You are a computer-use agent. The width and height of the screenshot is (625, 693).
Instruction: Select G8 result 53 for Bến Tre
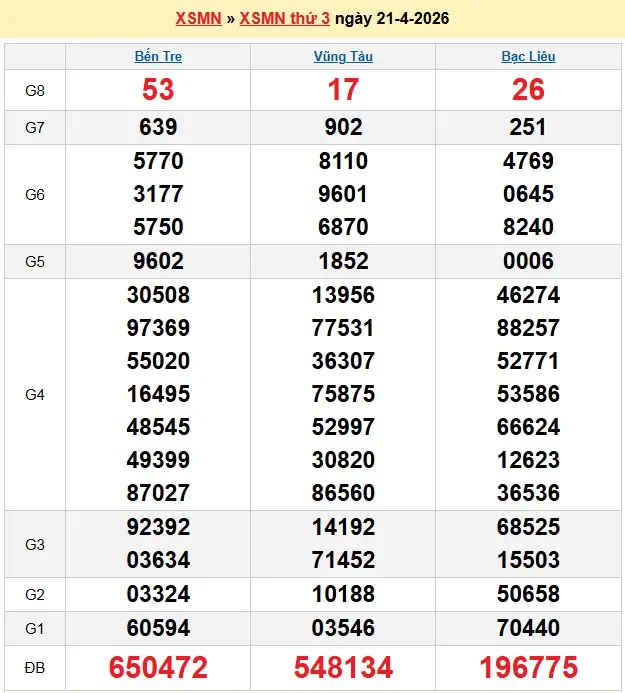pyautogui.click(x=158, y=90)
